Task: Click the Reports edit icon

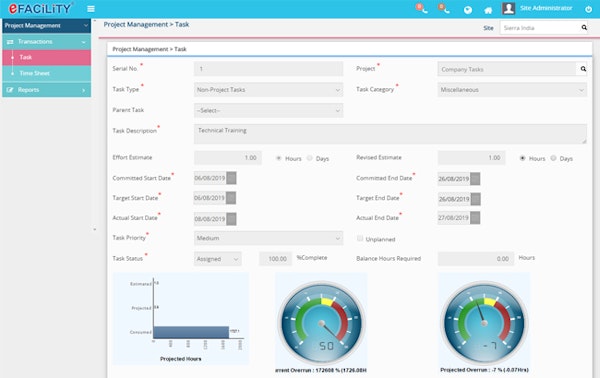Action: coord(10,90)
